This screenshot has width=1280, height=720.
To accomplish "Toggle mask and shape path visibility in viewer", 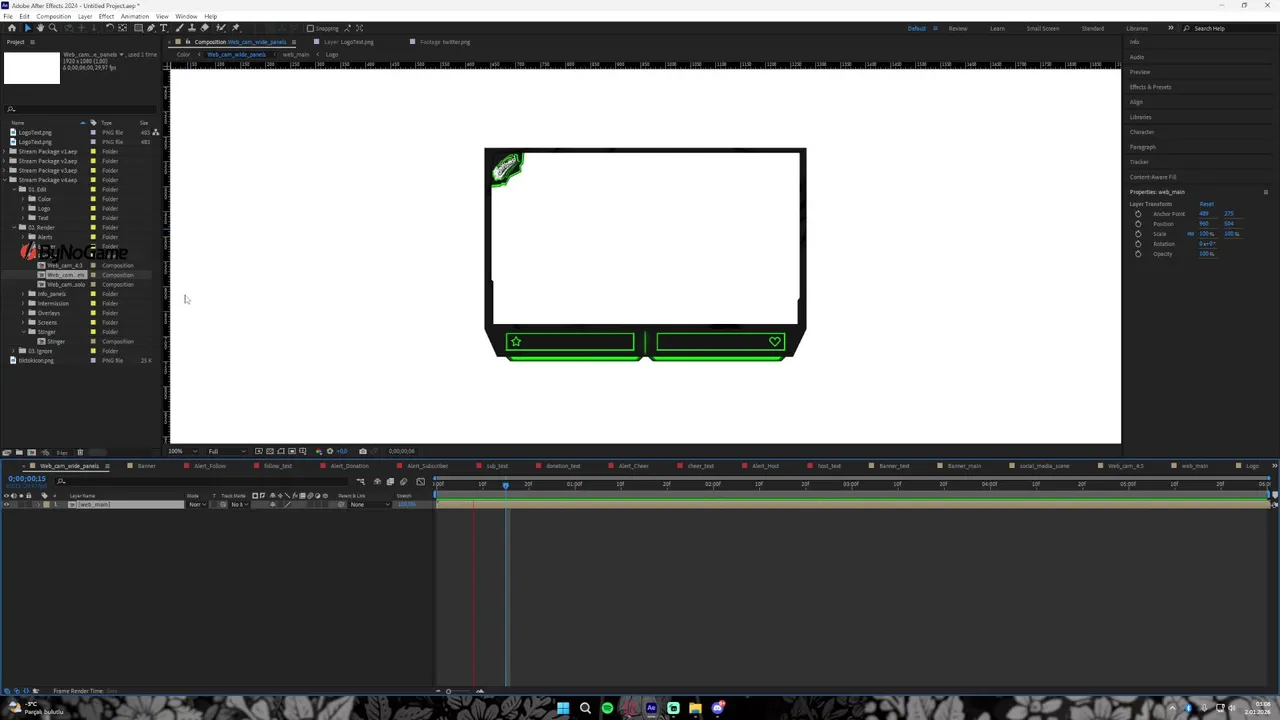I will [281, 451].
